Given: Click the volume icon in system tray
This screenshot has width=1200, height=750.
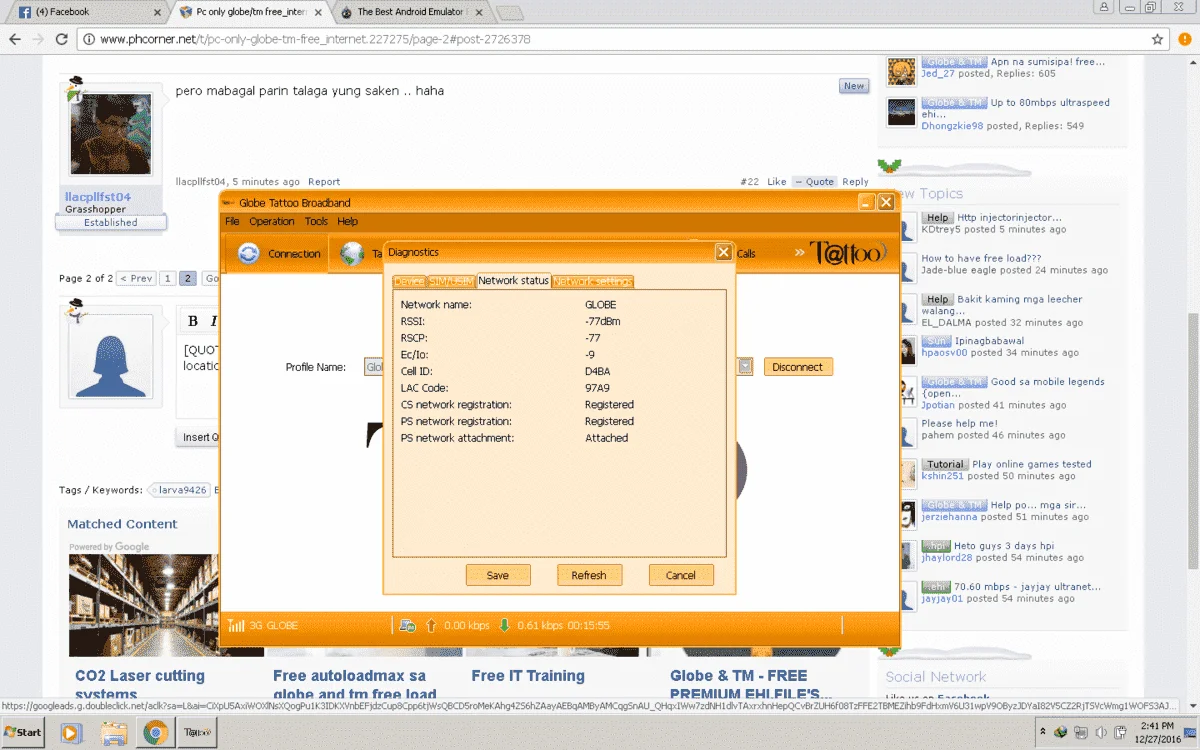Looking at the screenshot, I should 1101,733.
